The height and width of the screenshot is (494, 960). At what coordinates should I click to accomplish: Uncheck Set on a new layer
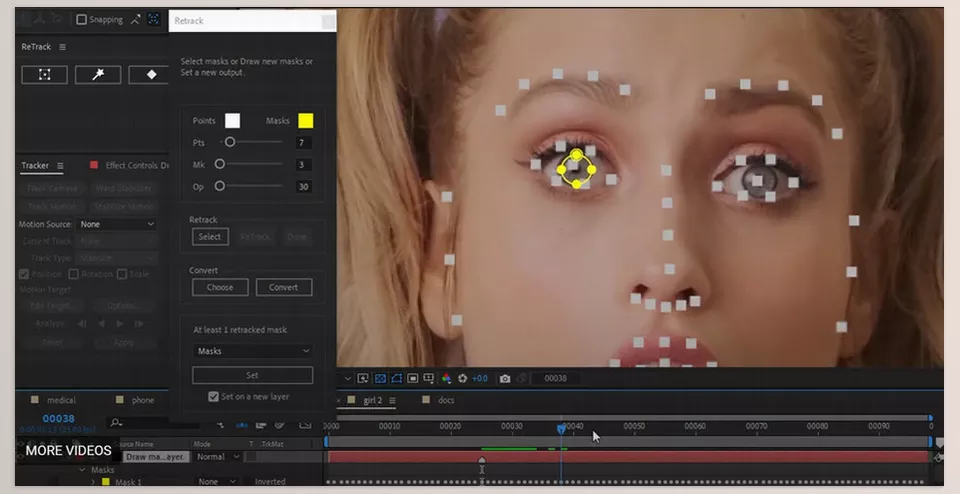(213, 397)
